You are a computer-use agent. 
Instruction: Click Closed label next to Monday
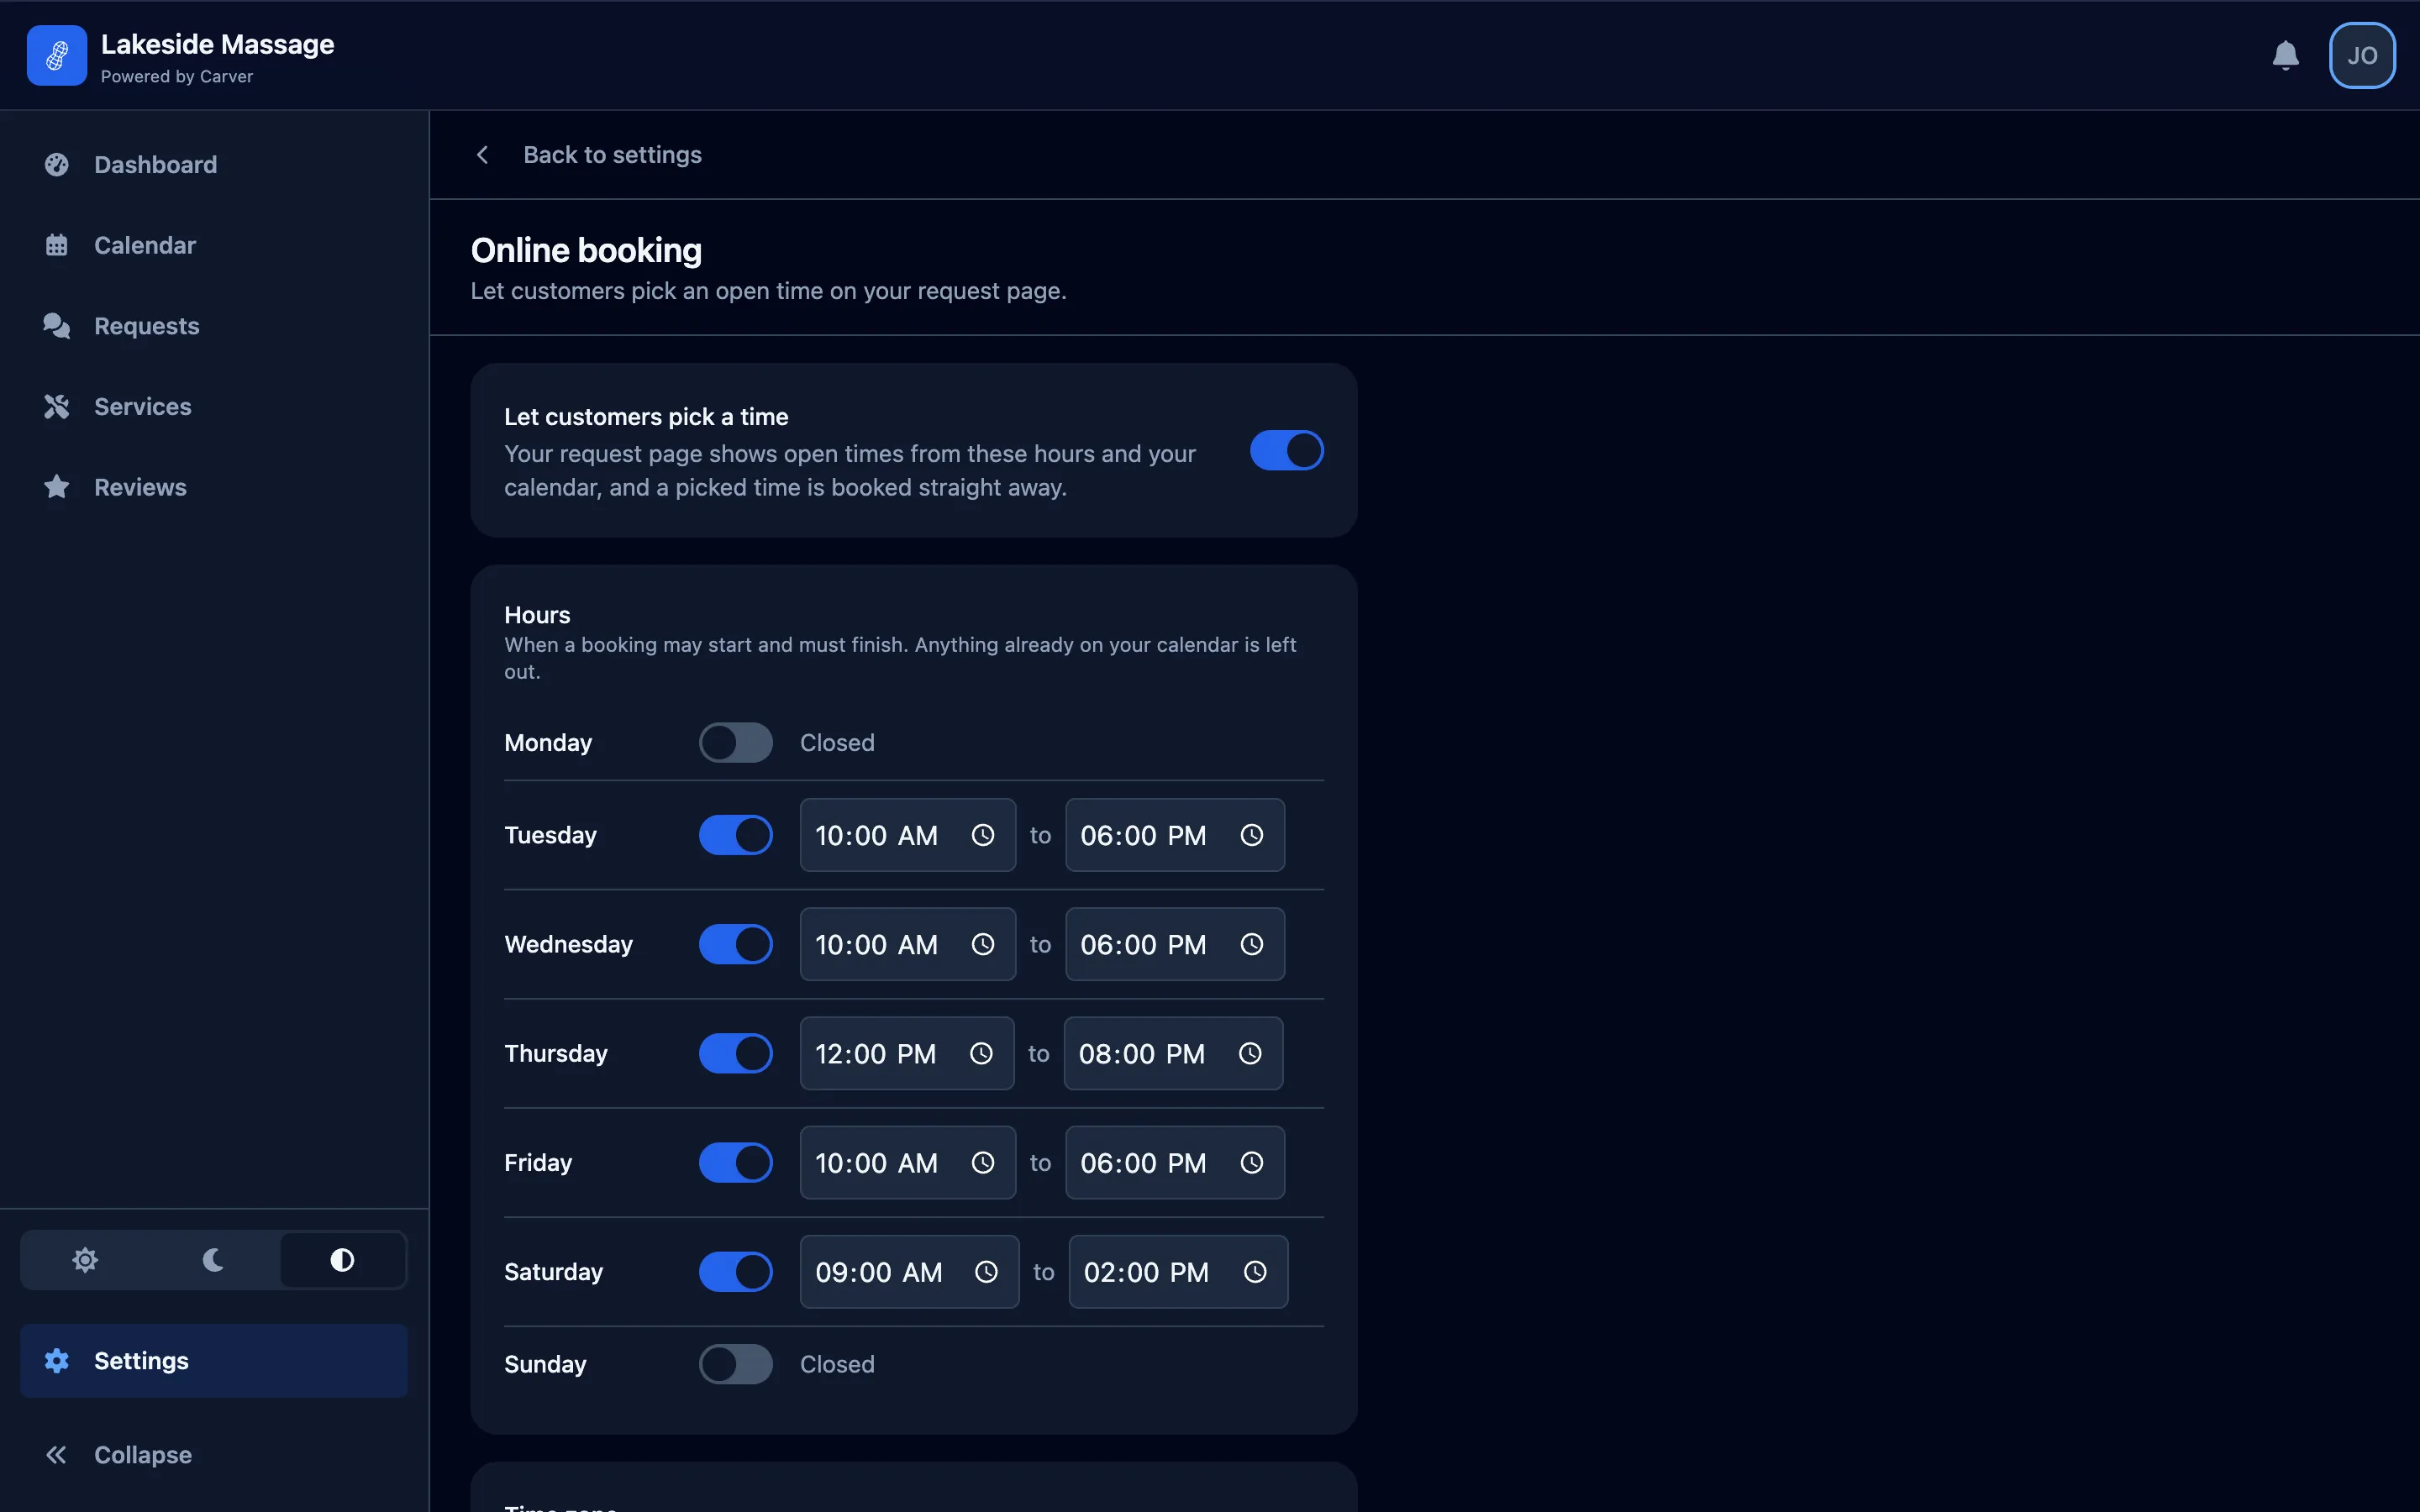(837, 743)
